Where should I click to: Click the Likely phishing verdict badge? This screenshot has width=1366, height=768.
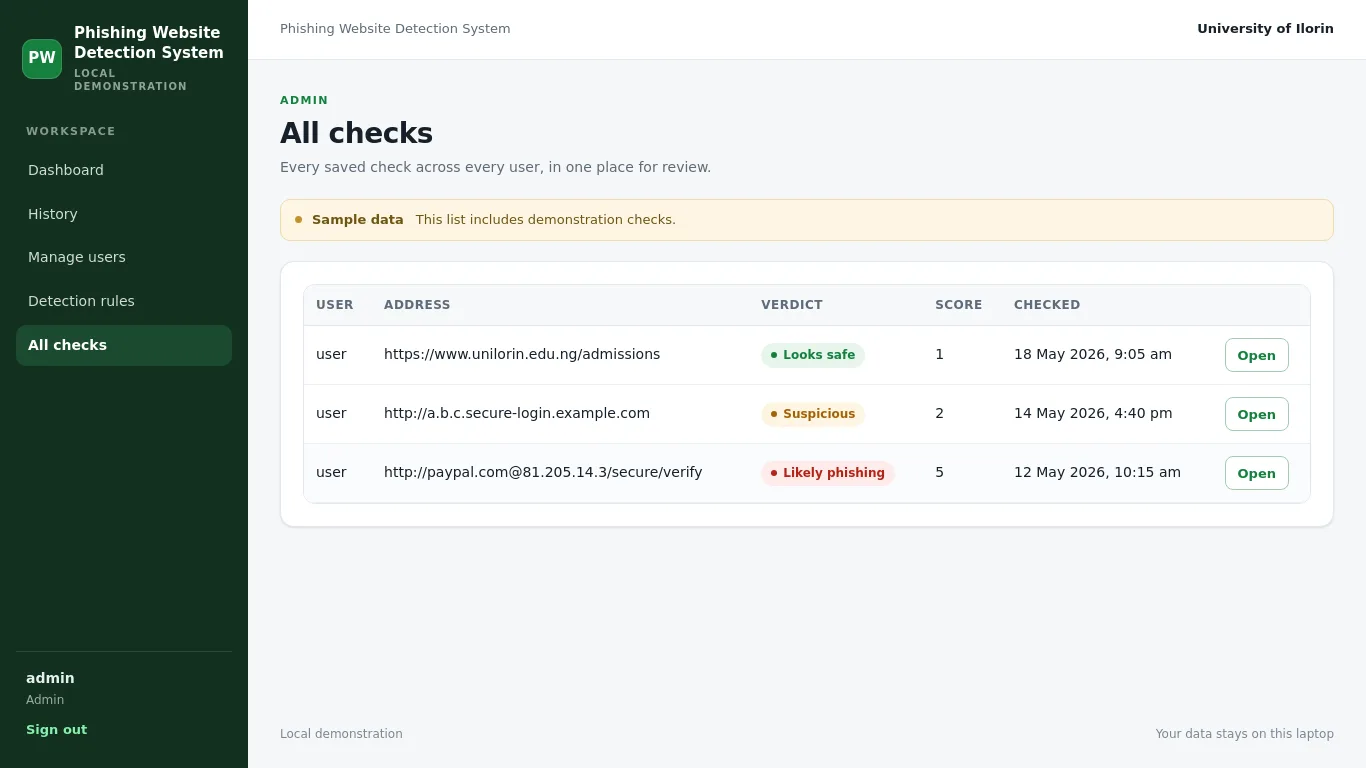pyautogui.click(x=828, y=473)
